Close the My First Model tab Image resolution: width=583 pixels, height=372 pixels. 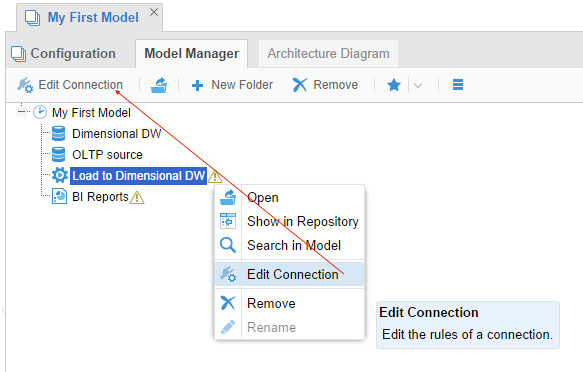tap(154, 12)
